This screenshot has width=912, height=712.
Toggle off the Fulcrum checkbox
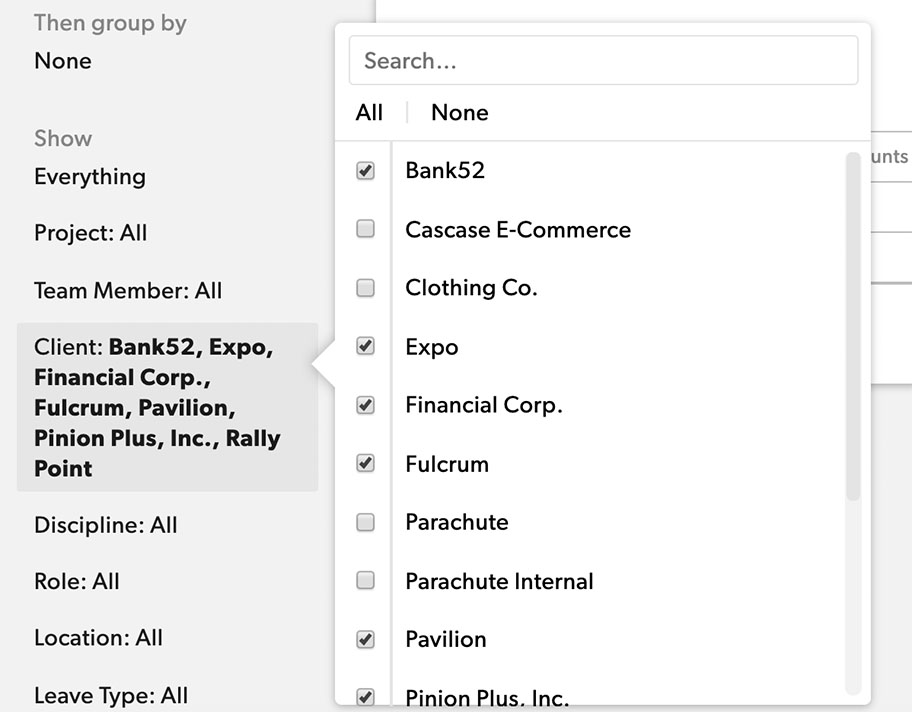coord(365,463)
